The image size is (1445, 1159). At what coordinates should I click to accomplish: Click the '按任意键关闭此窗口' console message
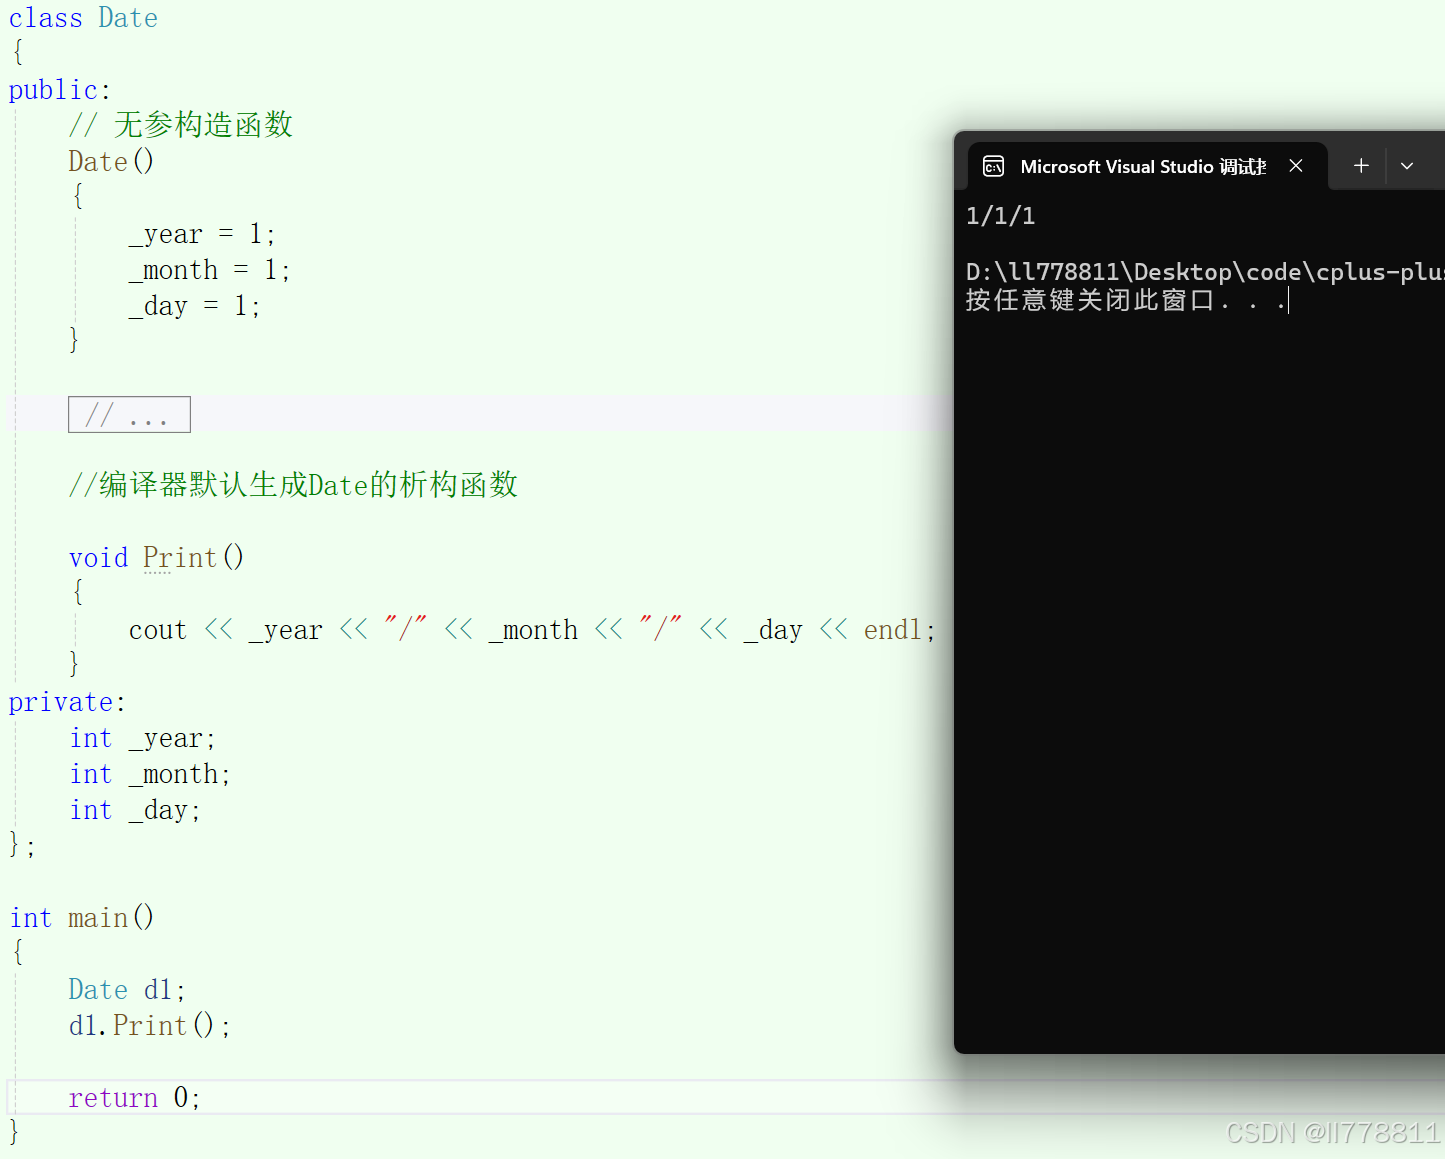click(1126, 300)
